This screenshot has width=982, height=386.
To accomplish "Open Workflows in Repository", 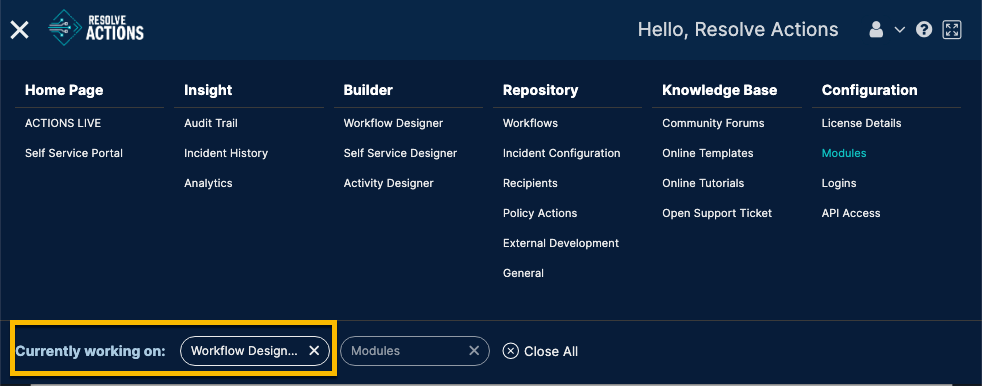I will [x=530, y=123].
